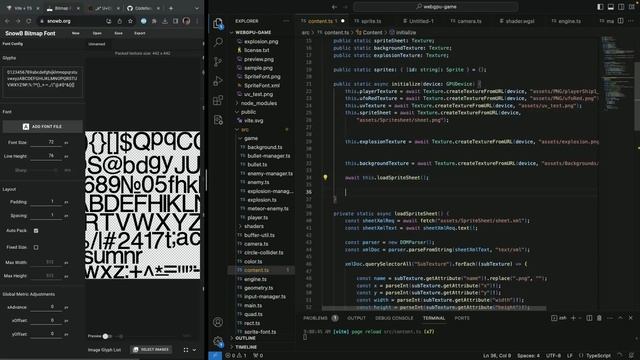The width and height of the screenshot is (640, 360).
Task: Open the PROBLEMS panel tab
Action: pyautogui.click(x=316, y=318)
